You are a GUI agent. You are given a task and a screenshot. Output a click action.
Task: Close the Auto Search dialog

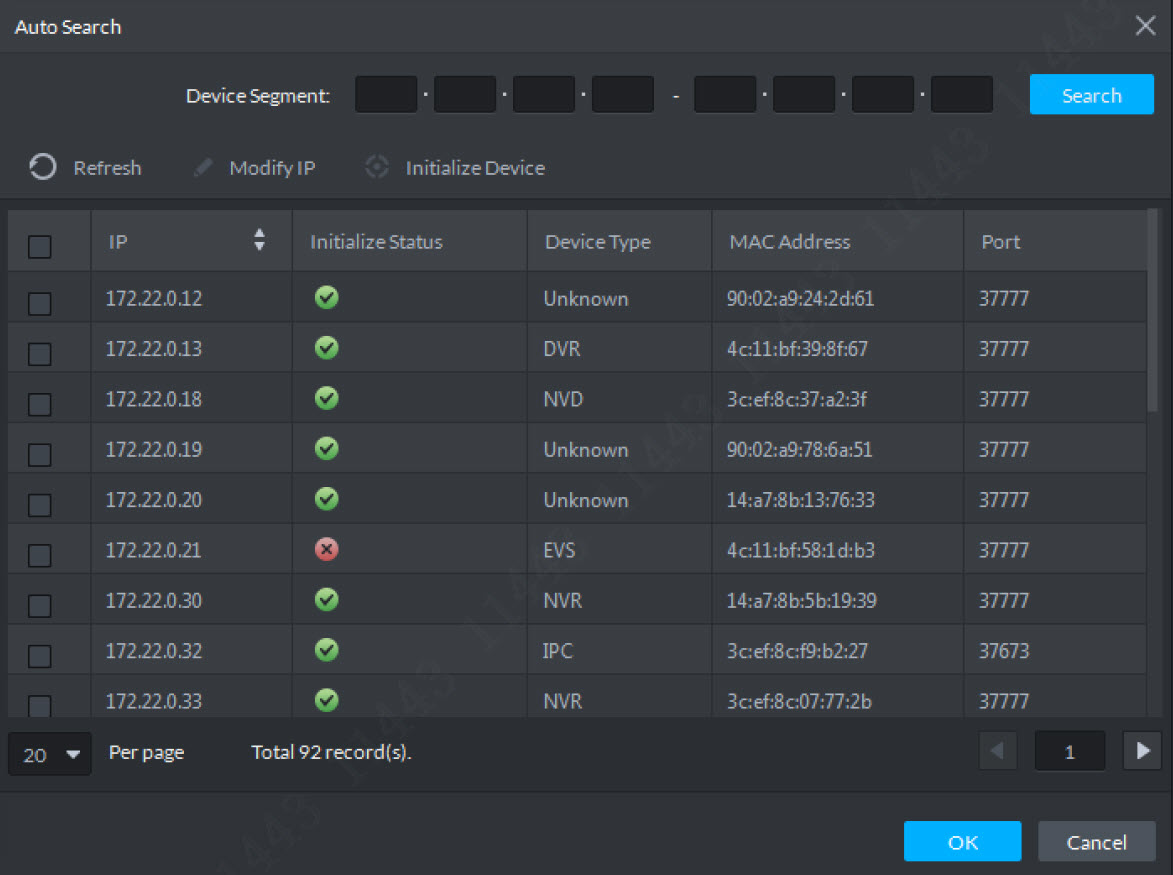[x=1145, y=26]
